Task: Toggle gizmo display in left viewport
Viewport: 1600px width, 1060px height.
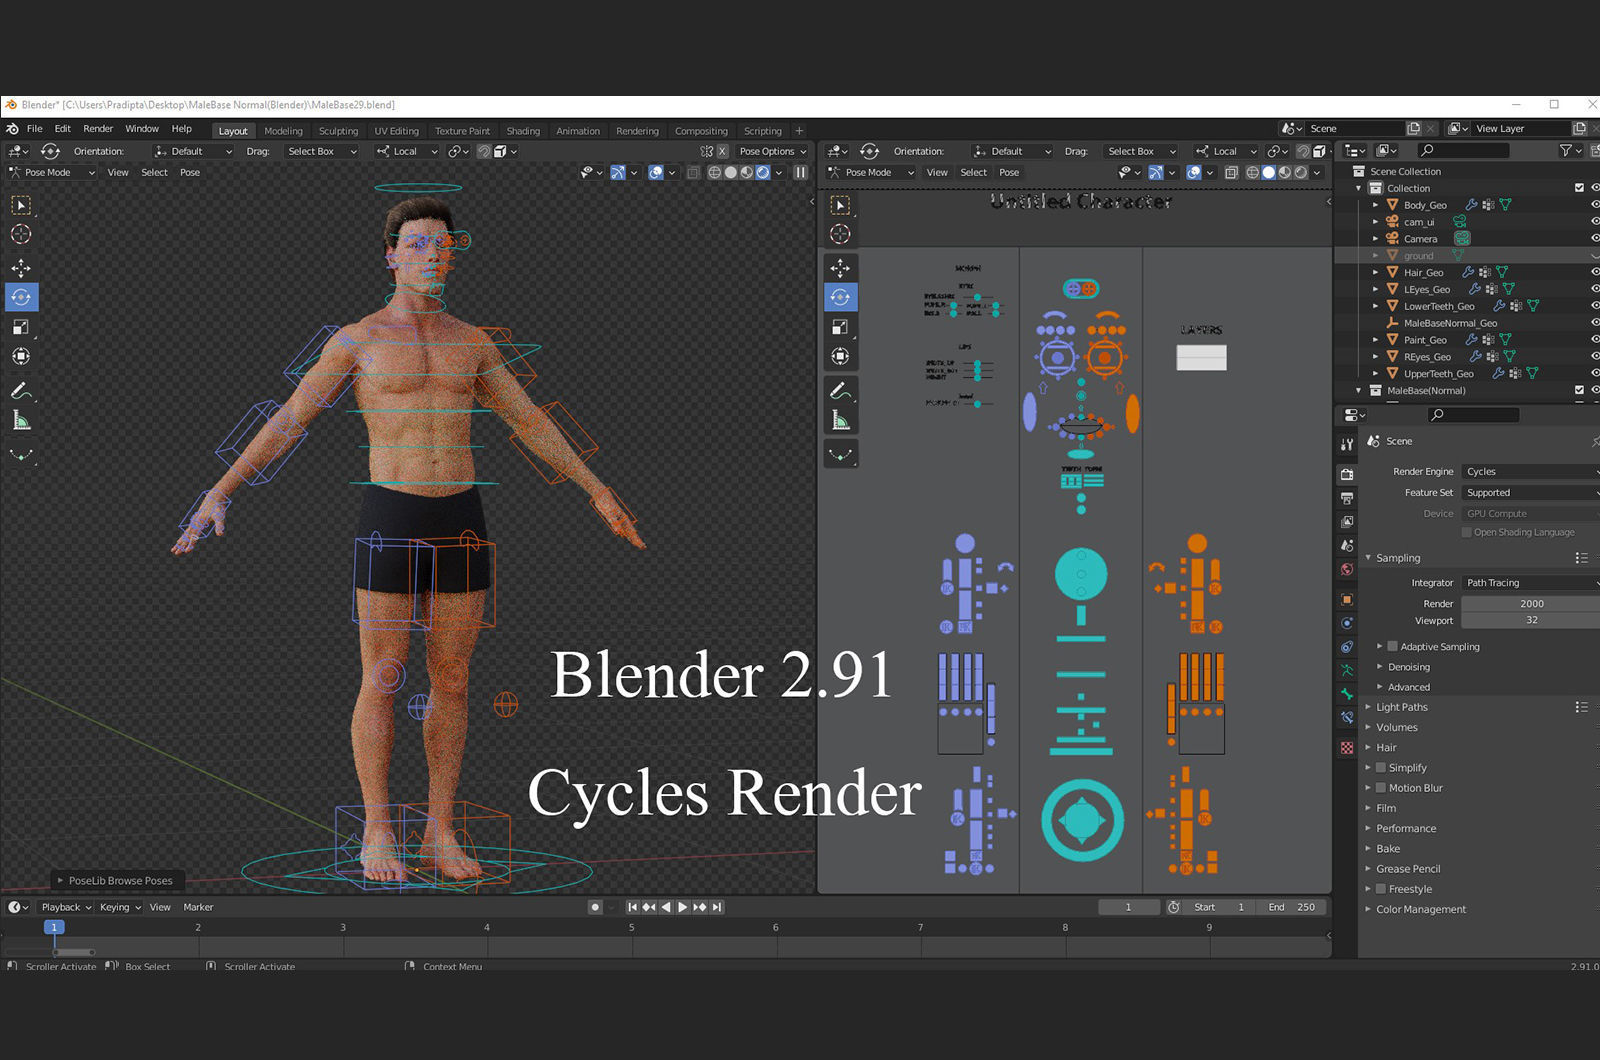Action: [618, 172]
